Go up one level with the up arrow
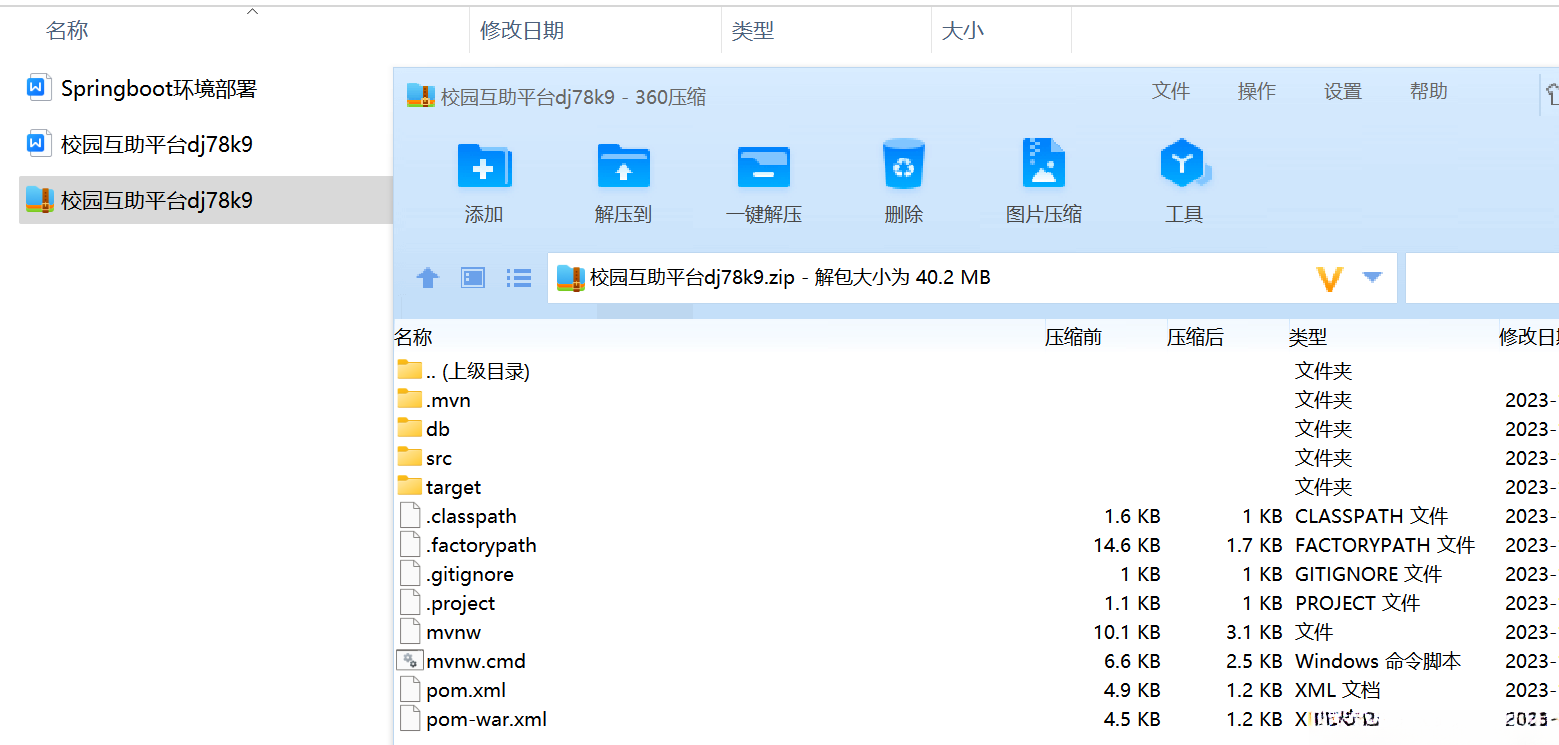The image size is (1559, 745). [428, 278]
